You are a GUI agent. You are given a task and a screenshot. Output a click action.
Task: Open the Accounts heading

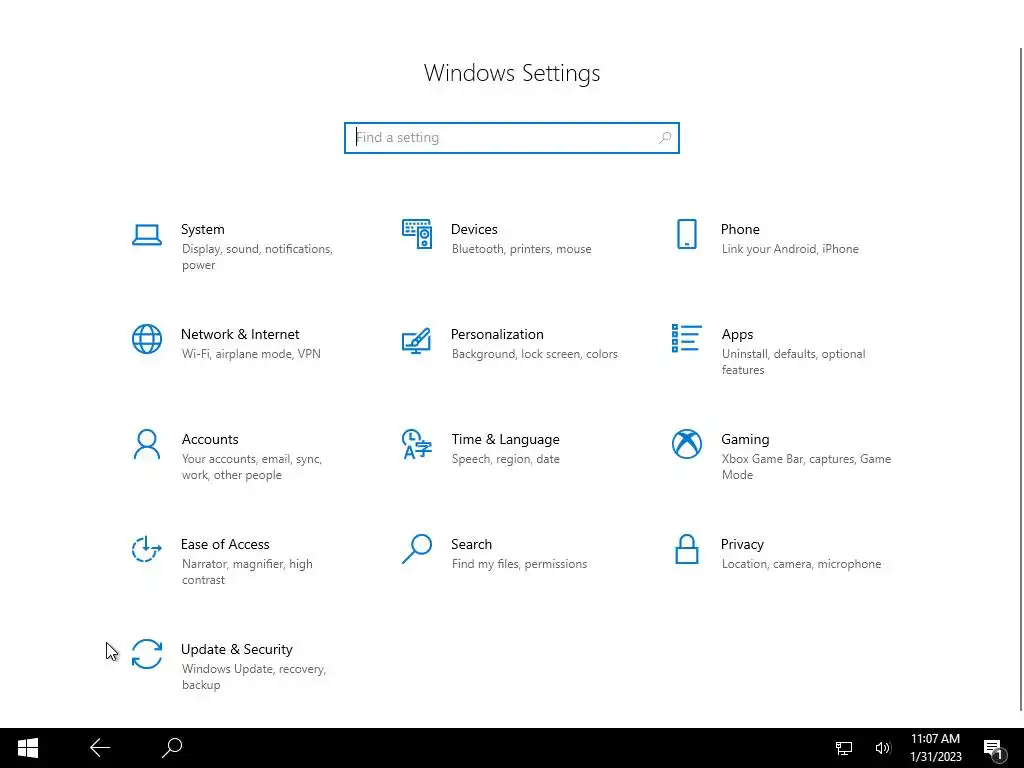click(210, 440)
